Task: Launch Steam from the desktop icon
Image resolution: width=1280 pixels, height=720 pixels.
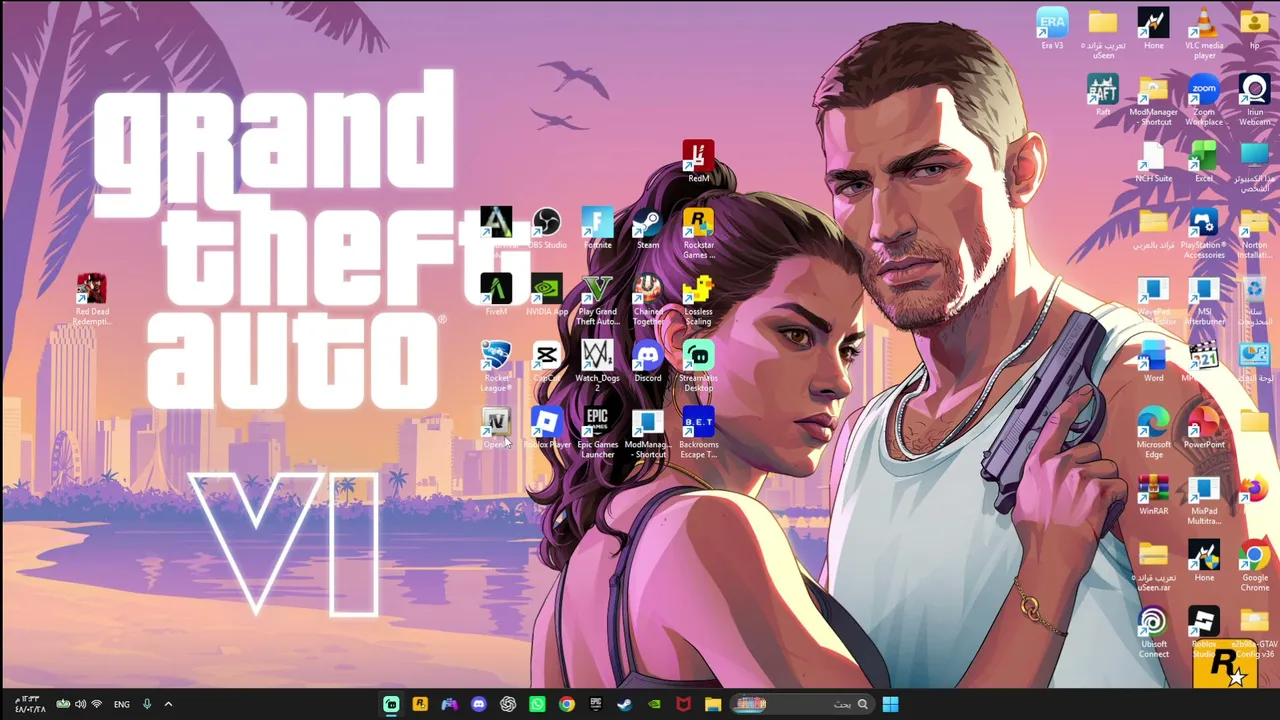Action: coord(648,228)
